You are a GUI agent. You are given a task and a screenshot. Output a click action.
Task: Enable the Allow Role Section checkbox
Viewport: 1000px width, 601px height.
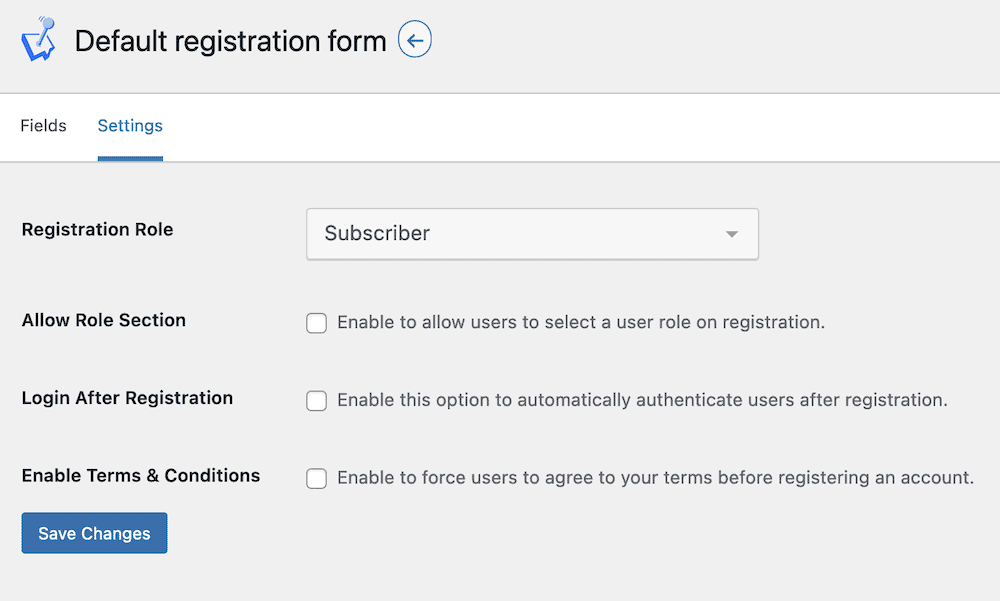(316, 323)
